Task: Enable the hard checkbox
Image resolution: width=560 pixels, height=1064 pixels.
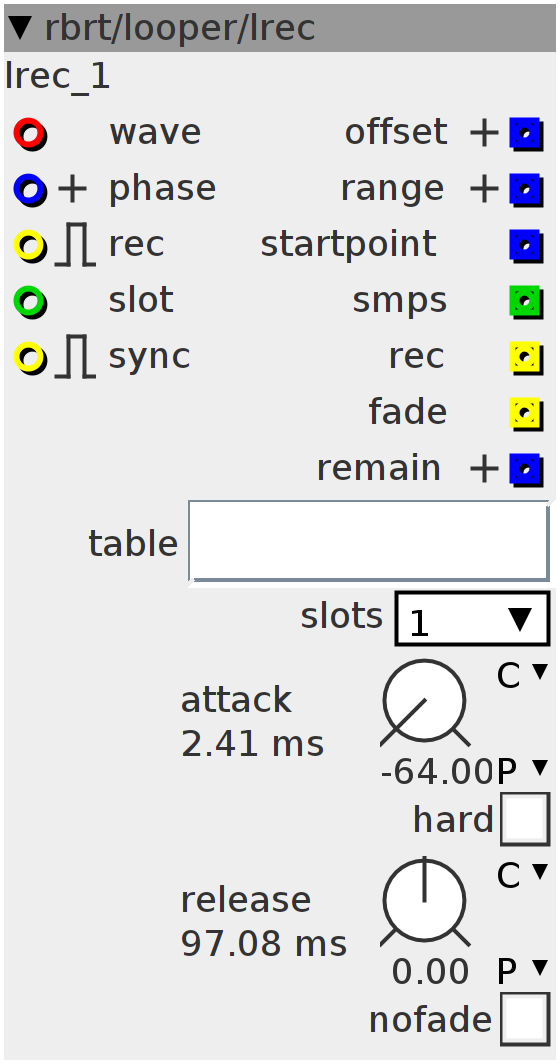Action: point(525,819)
